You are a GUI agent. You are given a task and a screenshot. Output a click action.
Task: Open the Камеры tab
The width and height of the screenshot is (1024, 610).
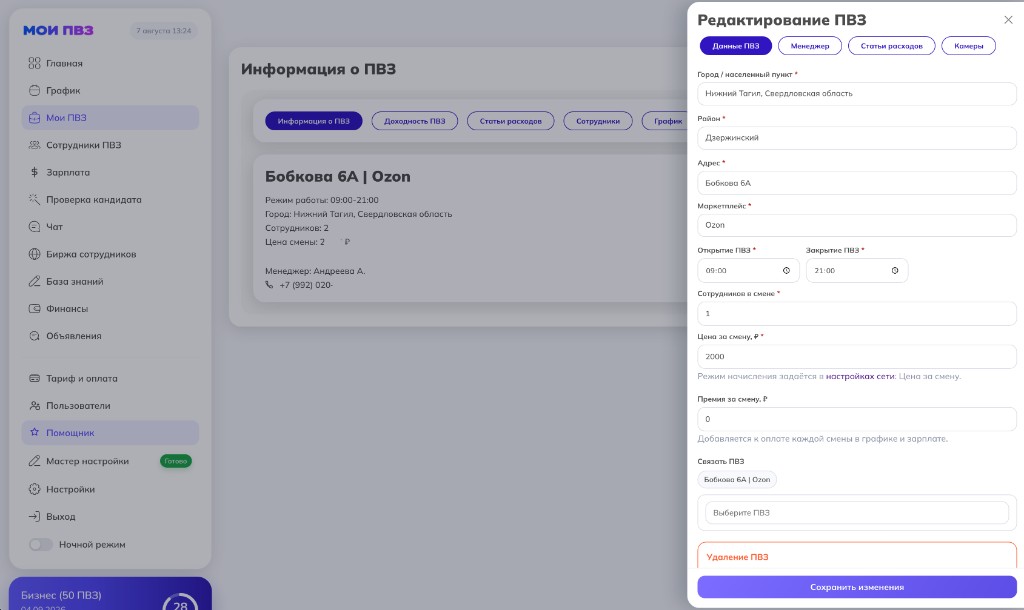click(x=968, y=46)
